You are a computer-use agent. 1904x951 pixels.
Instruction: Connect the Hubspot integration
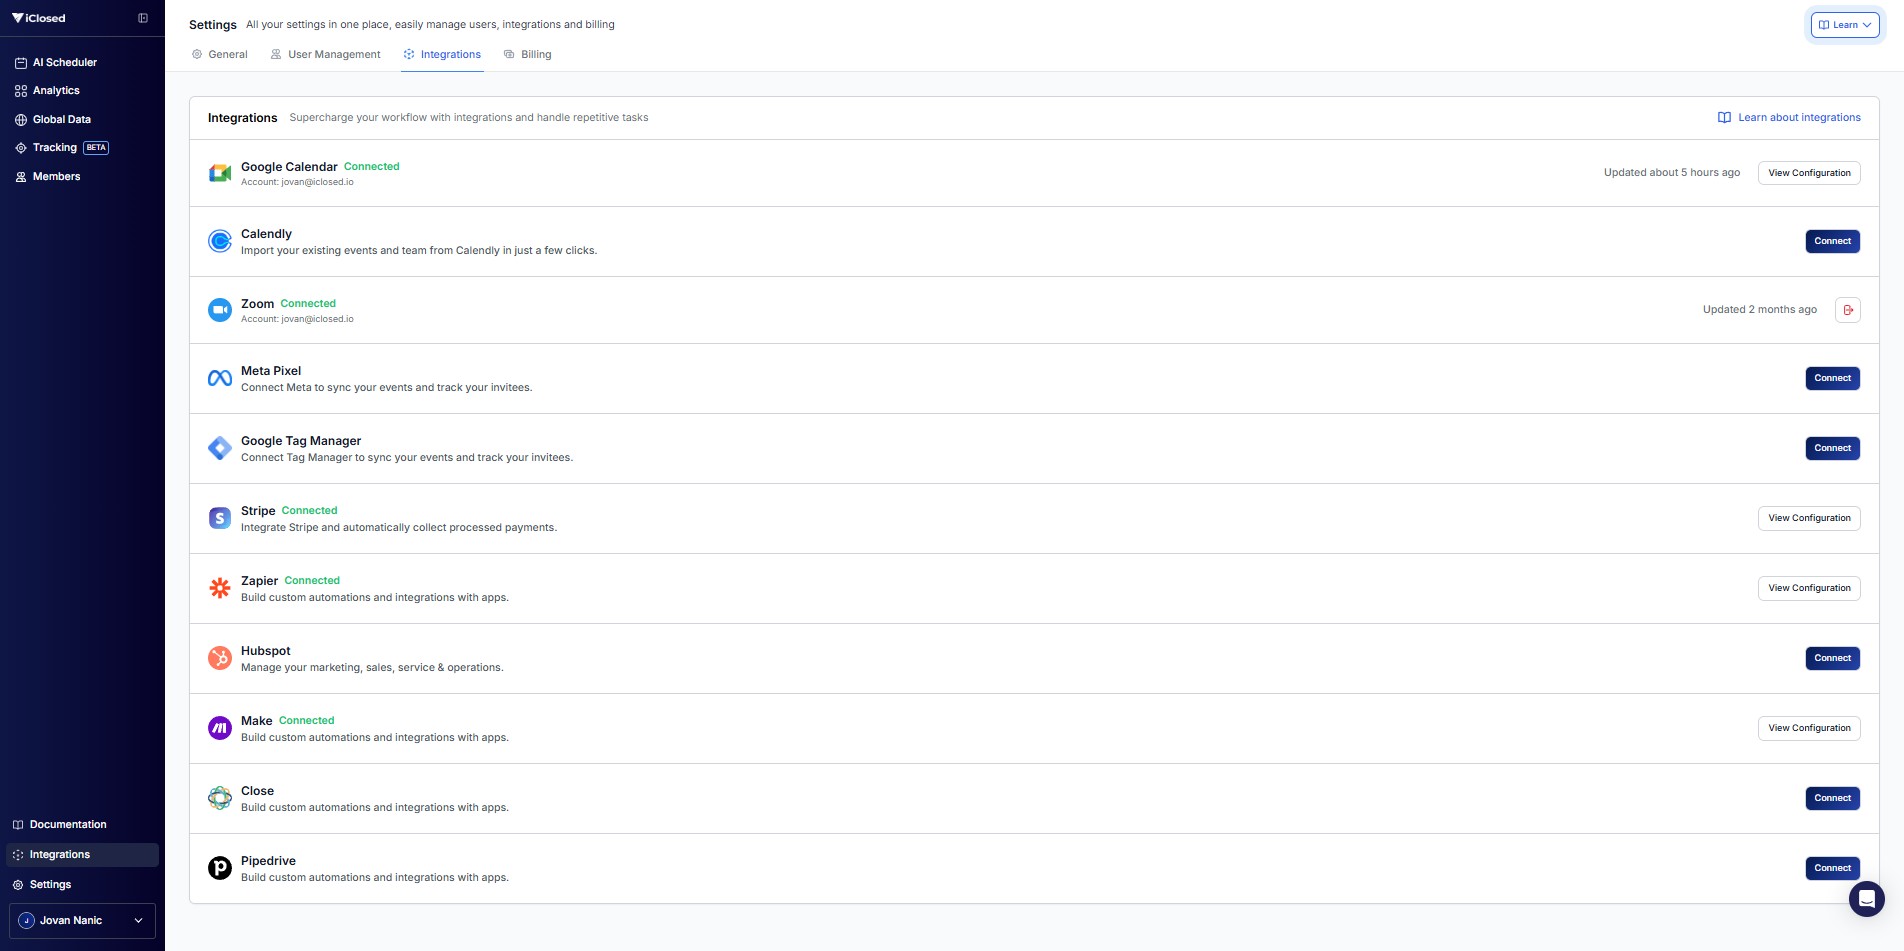coord(1832,658)
